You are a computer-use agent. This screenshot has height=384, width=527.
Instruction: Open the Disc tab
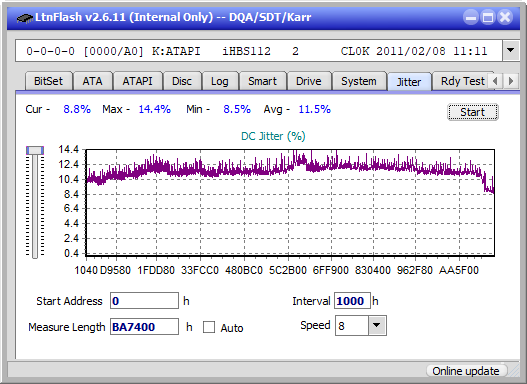point(182,81)
